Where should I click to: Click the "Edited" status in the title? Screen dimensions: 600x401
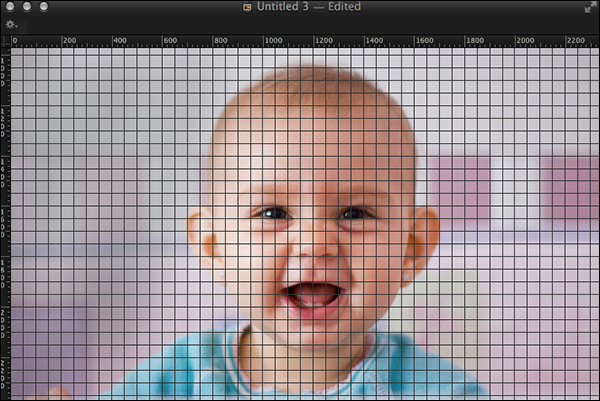344,7
